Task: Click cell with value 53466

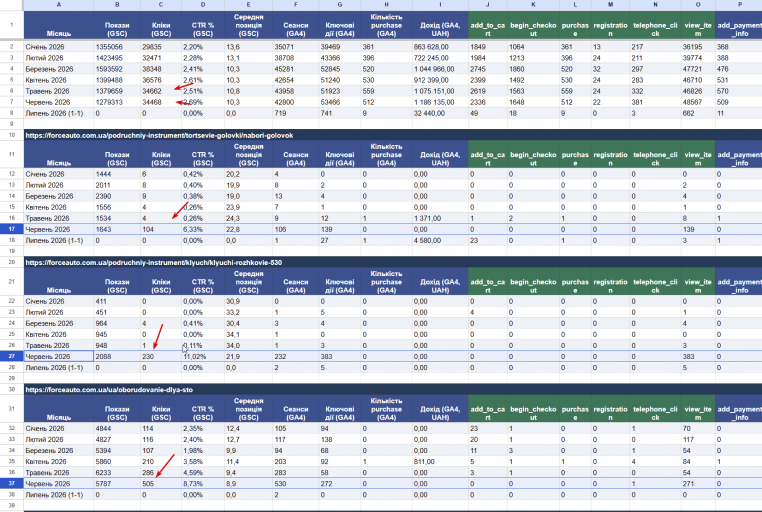Action: click(340, 102)
